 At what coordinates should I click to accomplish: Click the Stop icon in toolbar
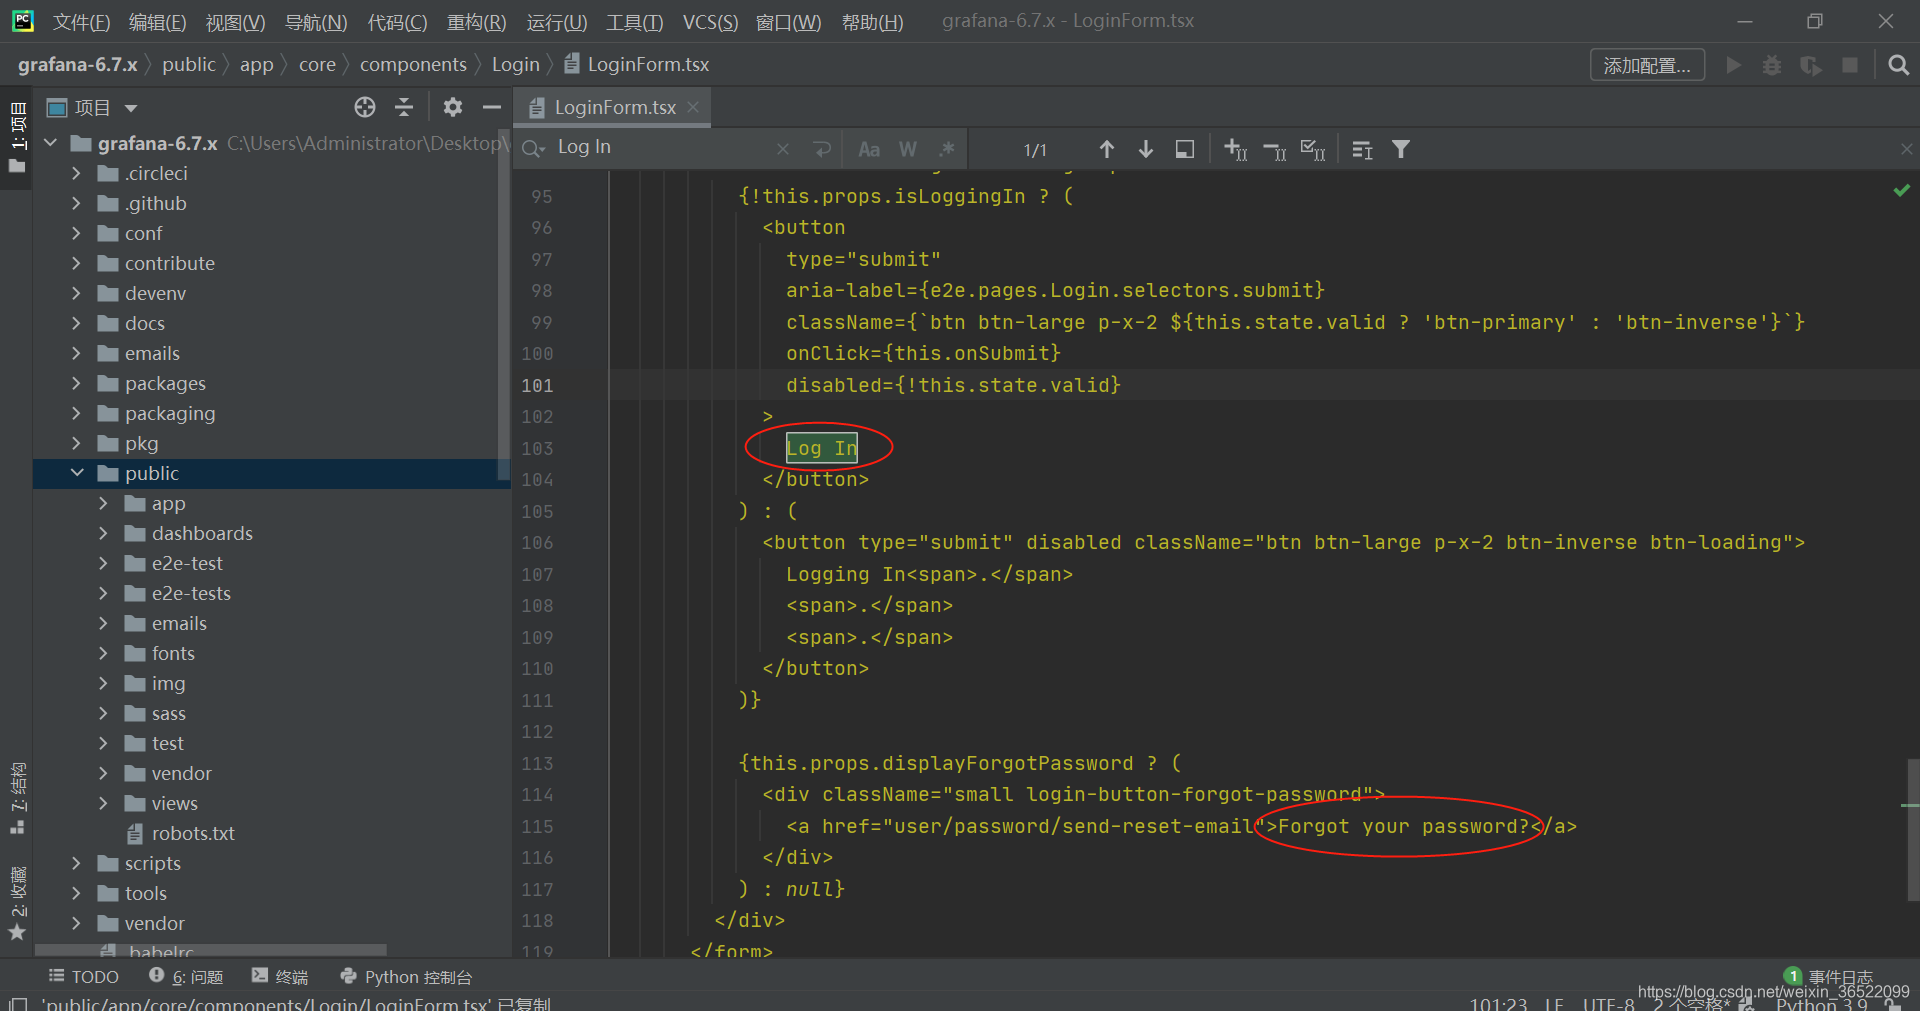point(1850,65)
